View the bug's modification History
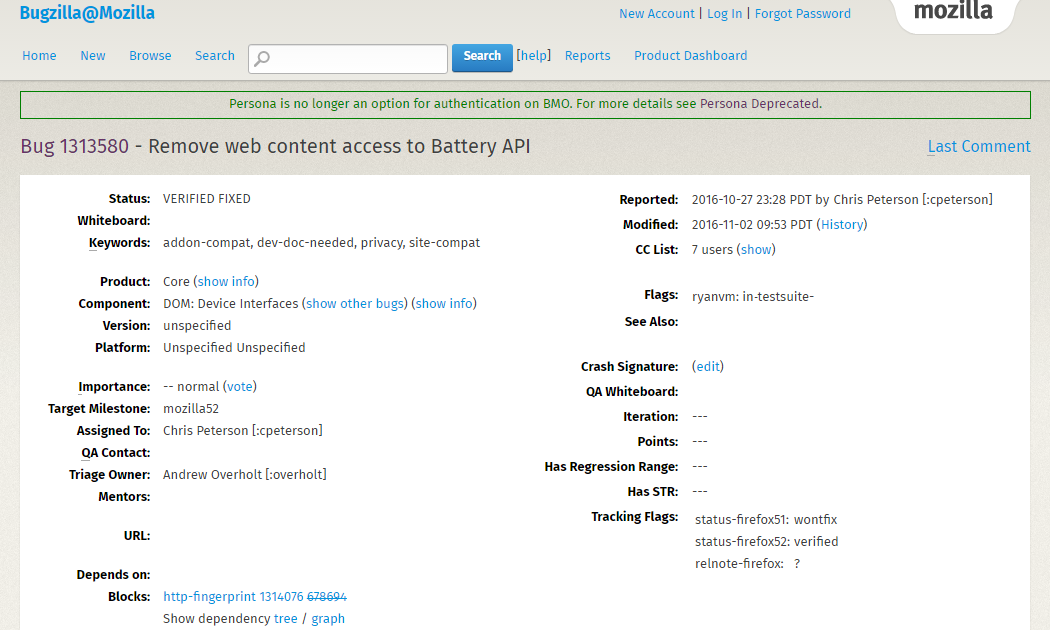 842,224
